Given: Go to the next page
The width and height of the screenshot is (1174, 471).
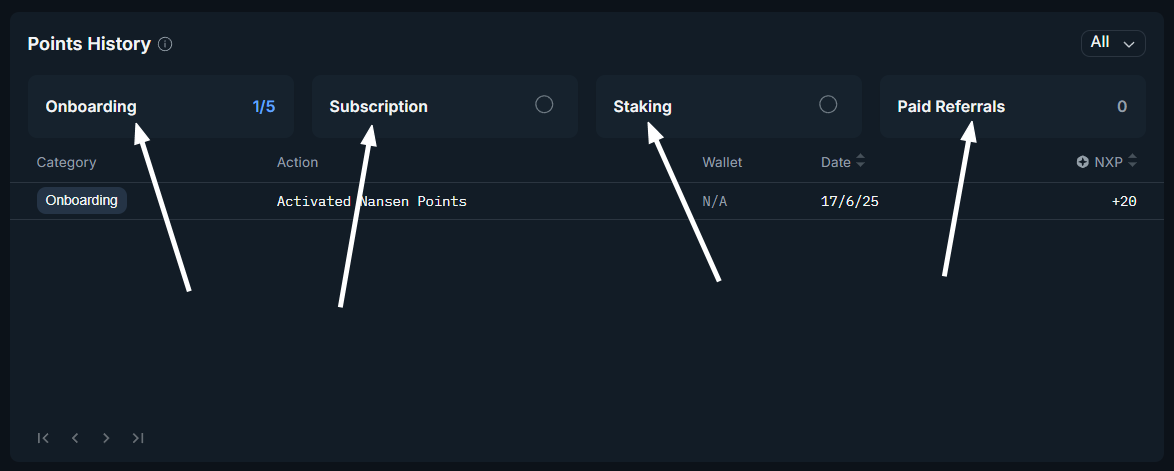Looking at the screenshot, I should point(106,438).
